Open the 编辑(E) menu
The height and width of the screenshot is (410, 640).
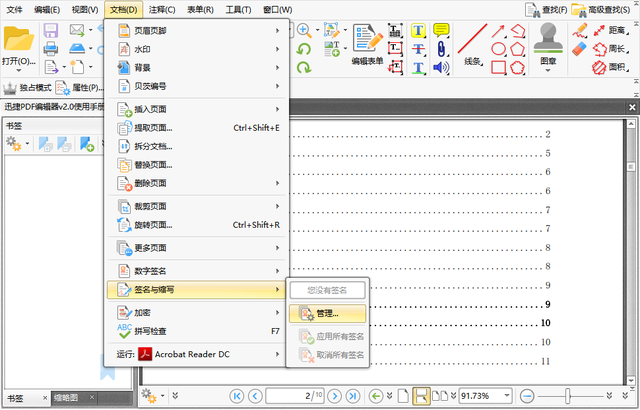point(47,9)
